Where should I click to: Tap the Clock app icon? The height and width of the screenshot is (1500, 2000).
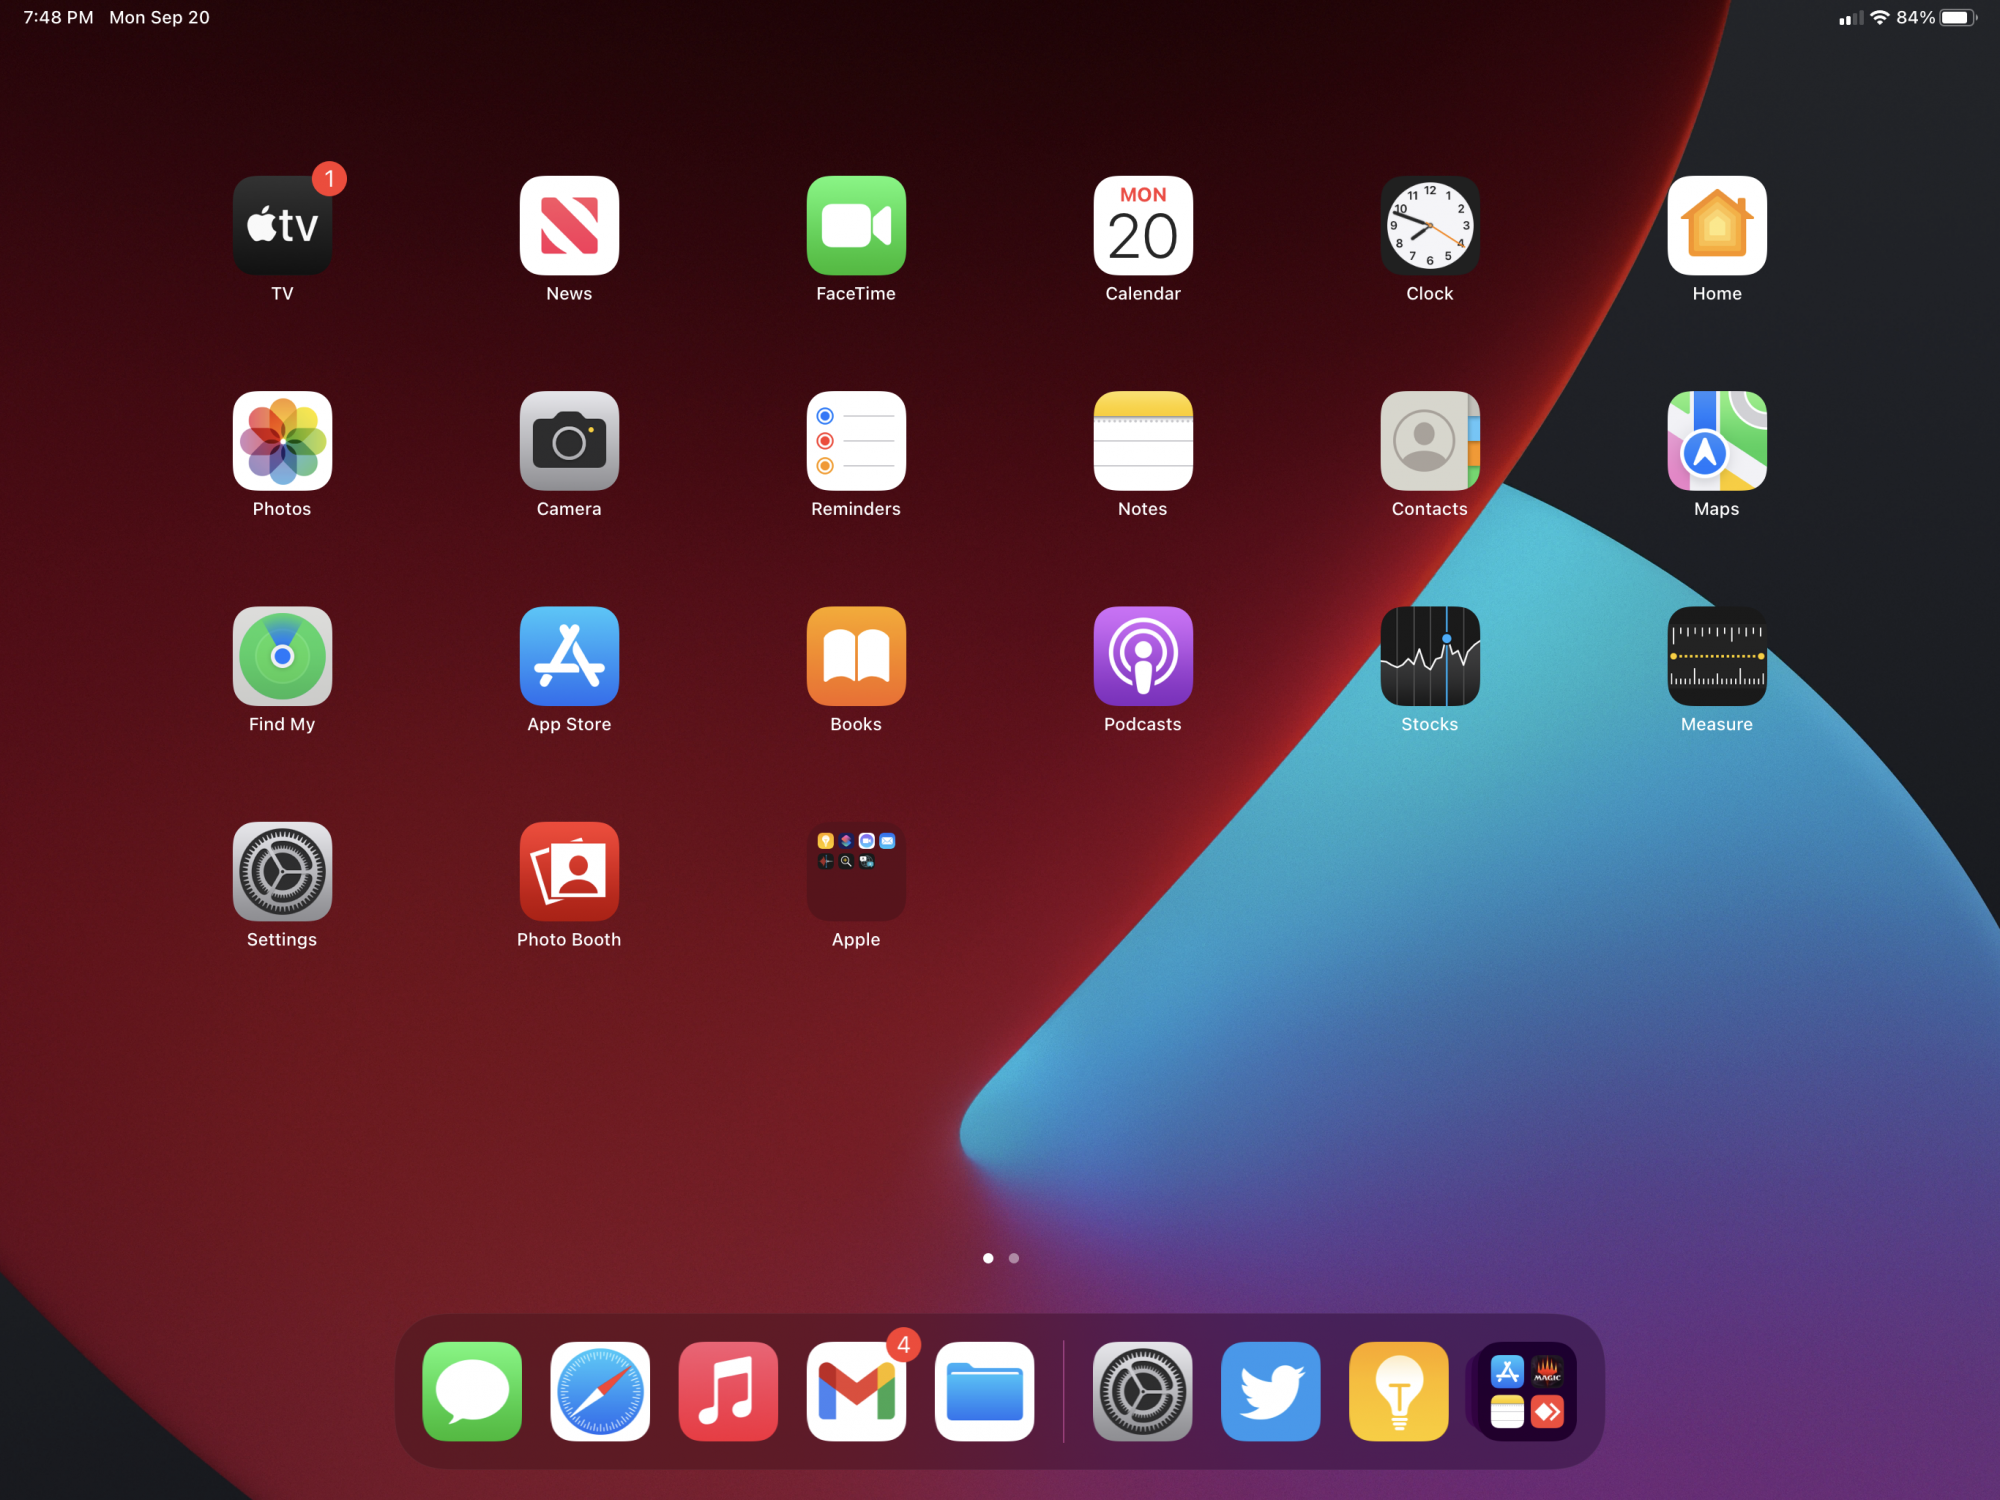pyautogui.click(x=1429, y=226)
